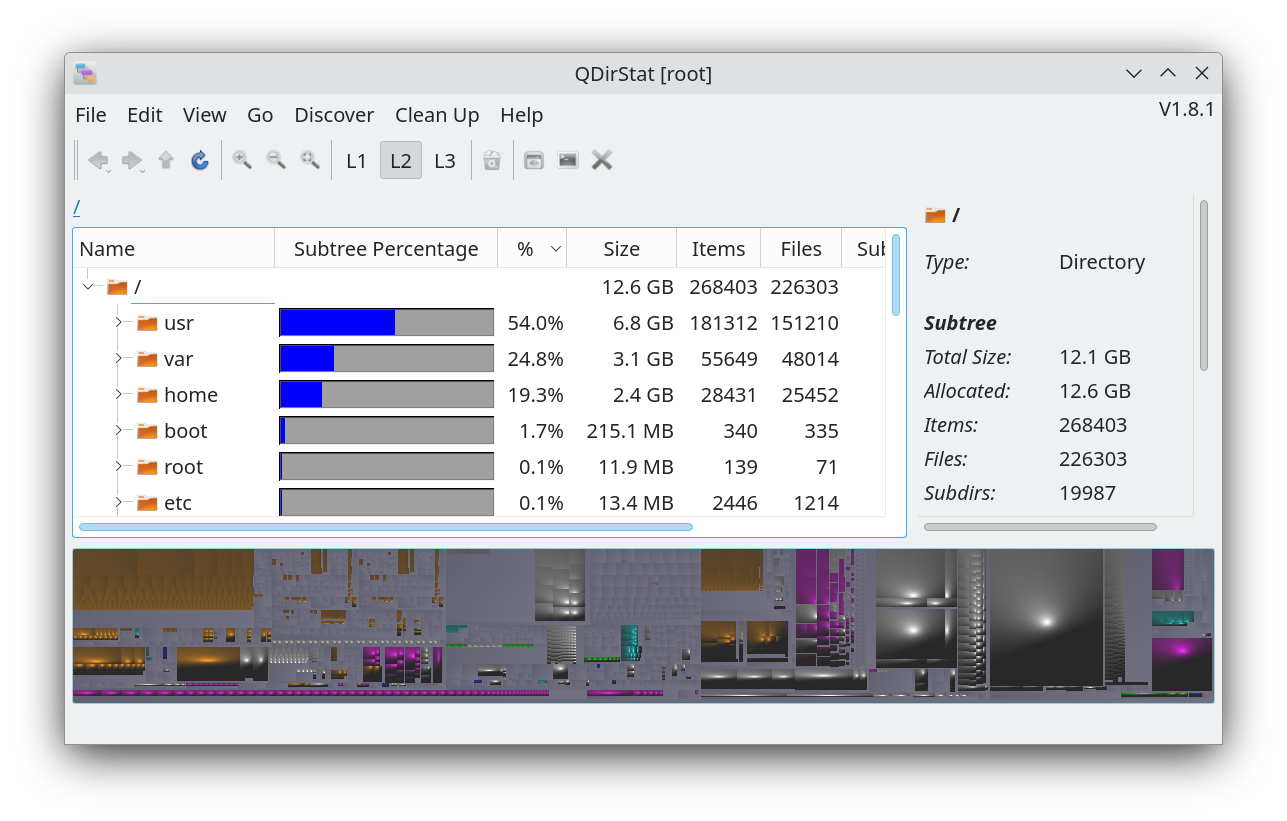Screen dimensions: 1287x821
Task: Click the '12.1 GB' Total Size value
Action: pos(1095,357)
